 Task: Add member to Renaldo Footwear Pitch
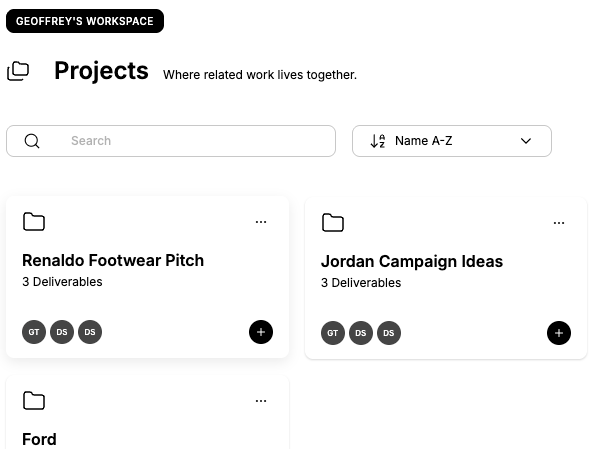(x=261, y=332)
